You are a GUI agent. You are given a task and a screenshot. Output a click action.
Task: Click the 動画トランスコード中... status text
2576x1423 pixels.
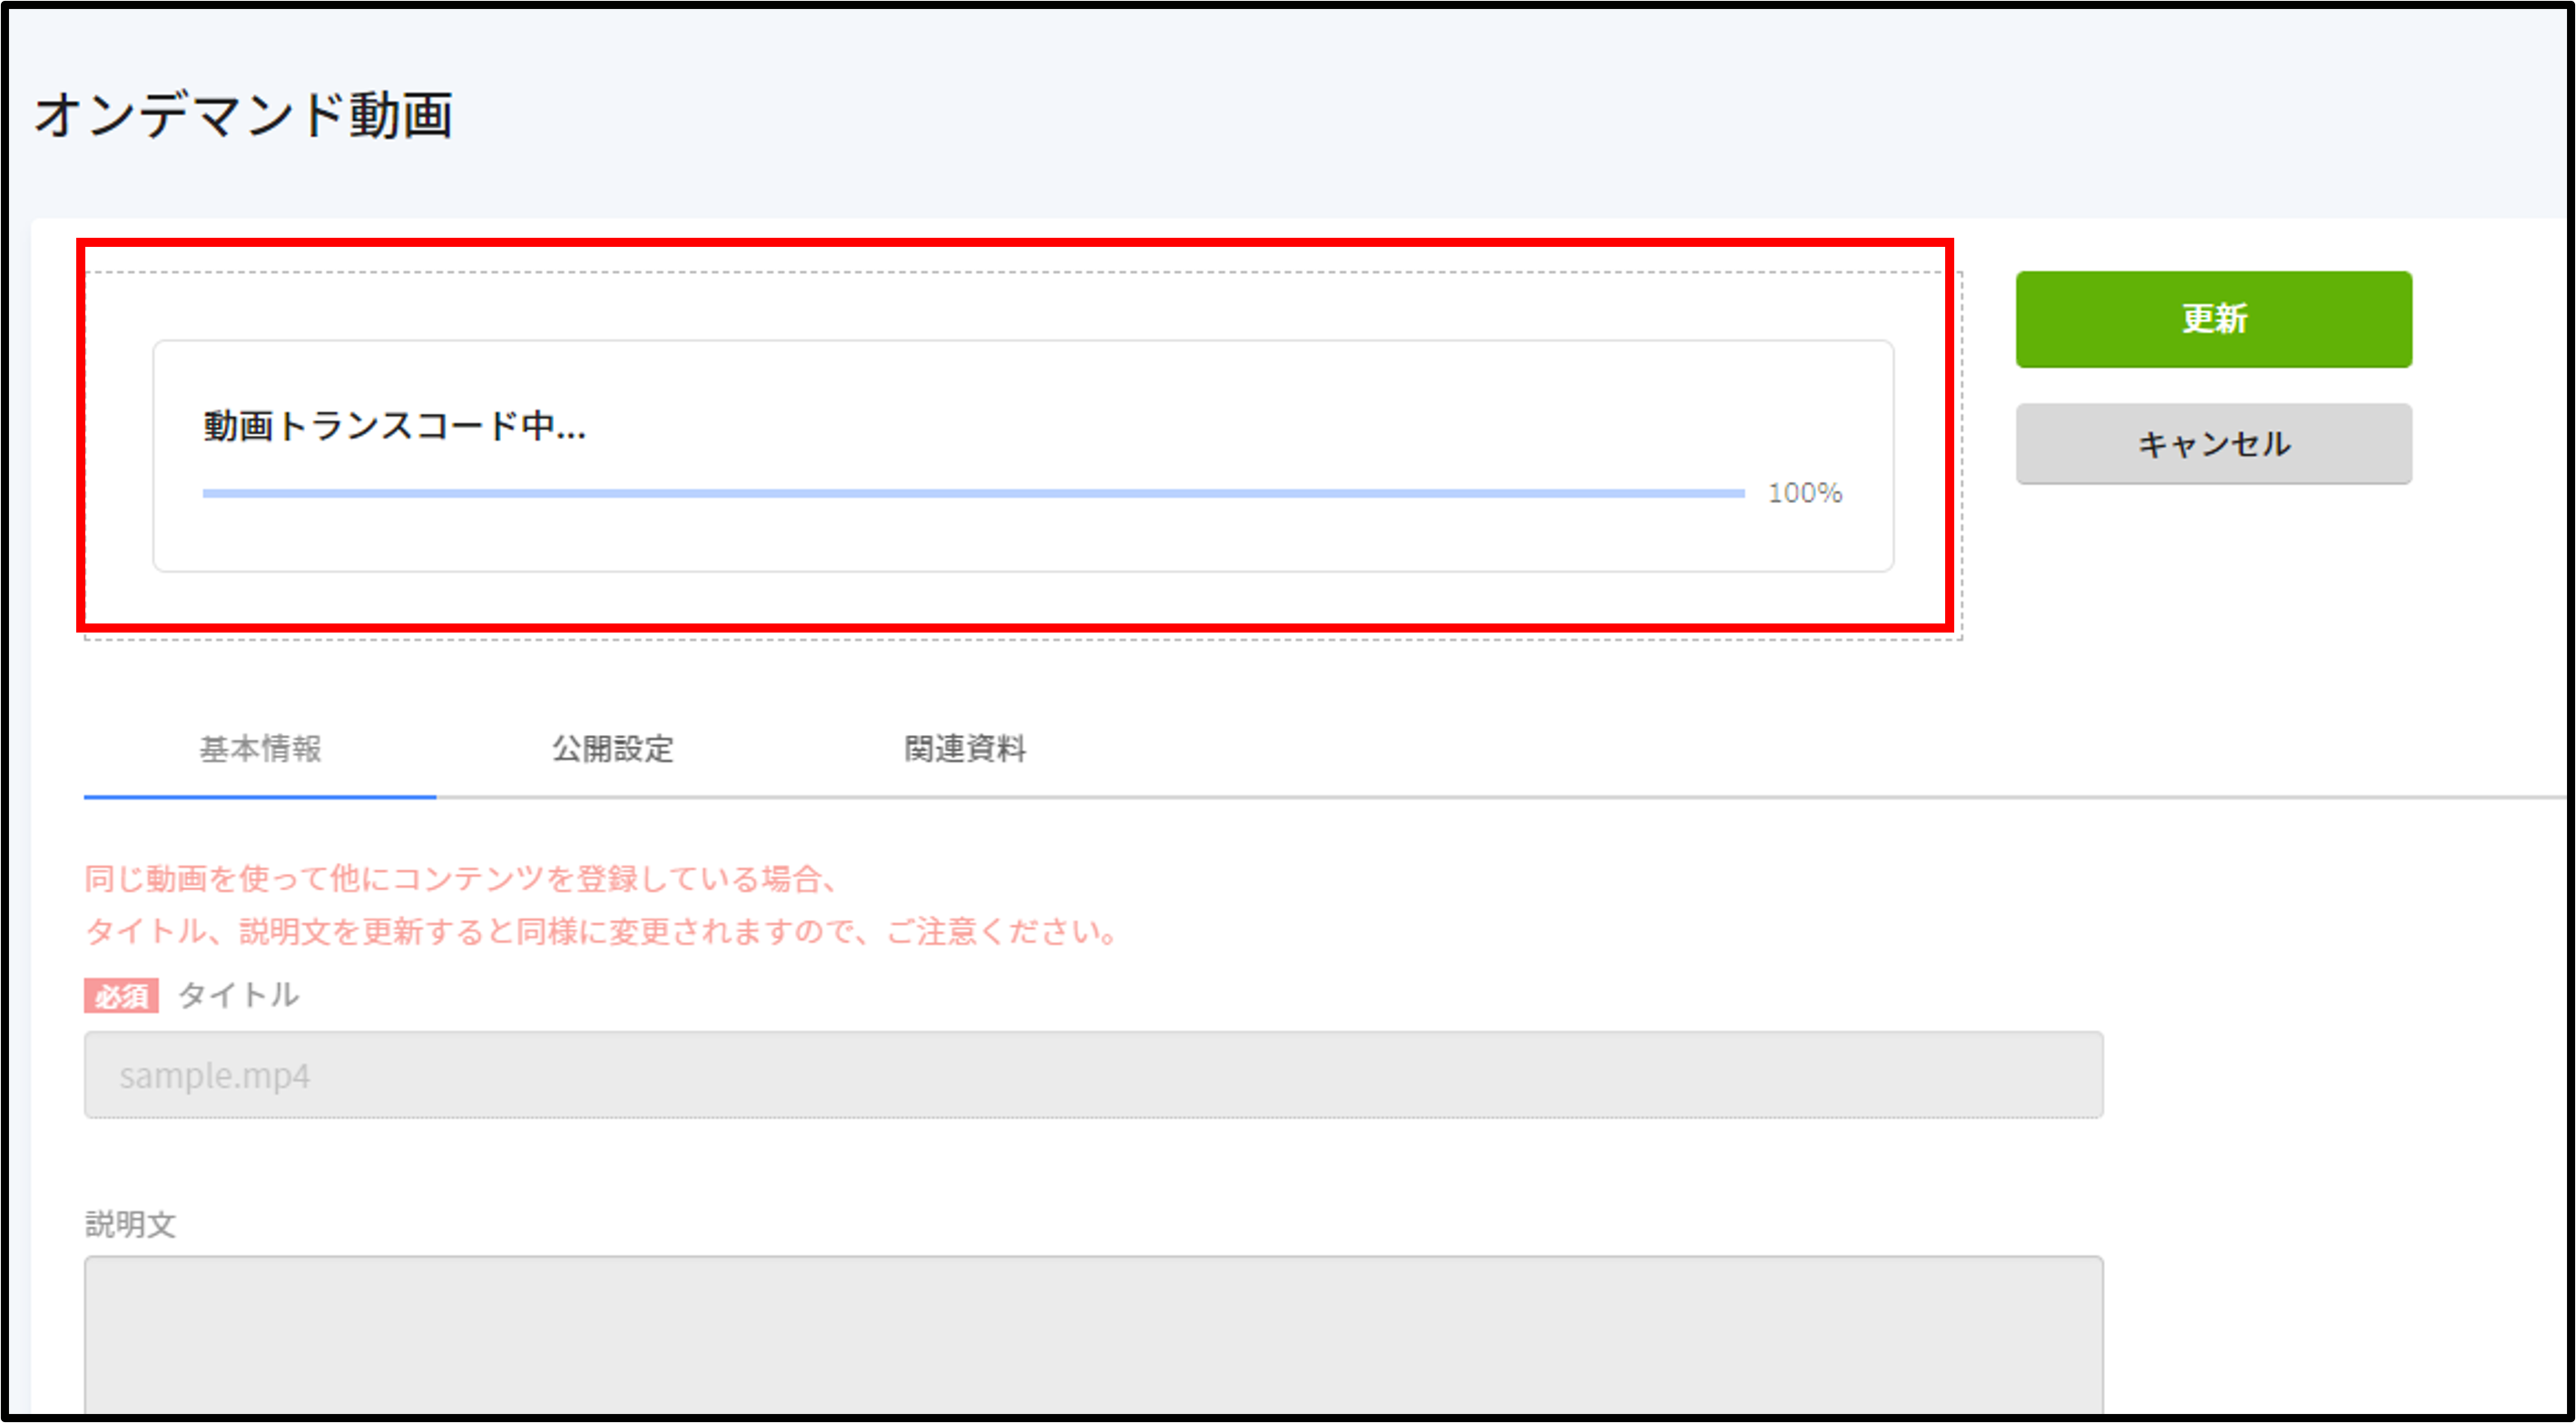tap(395, 426)
